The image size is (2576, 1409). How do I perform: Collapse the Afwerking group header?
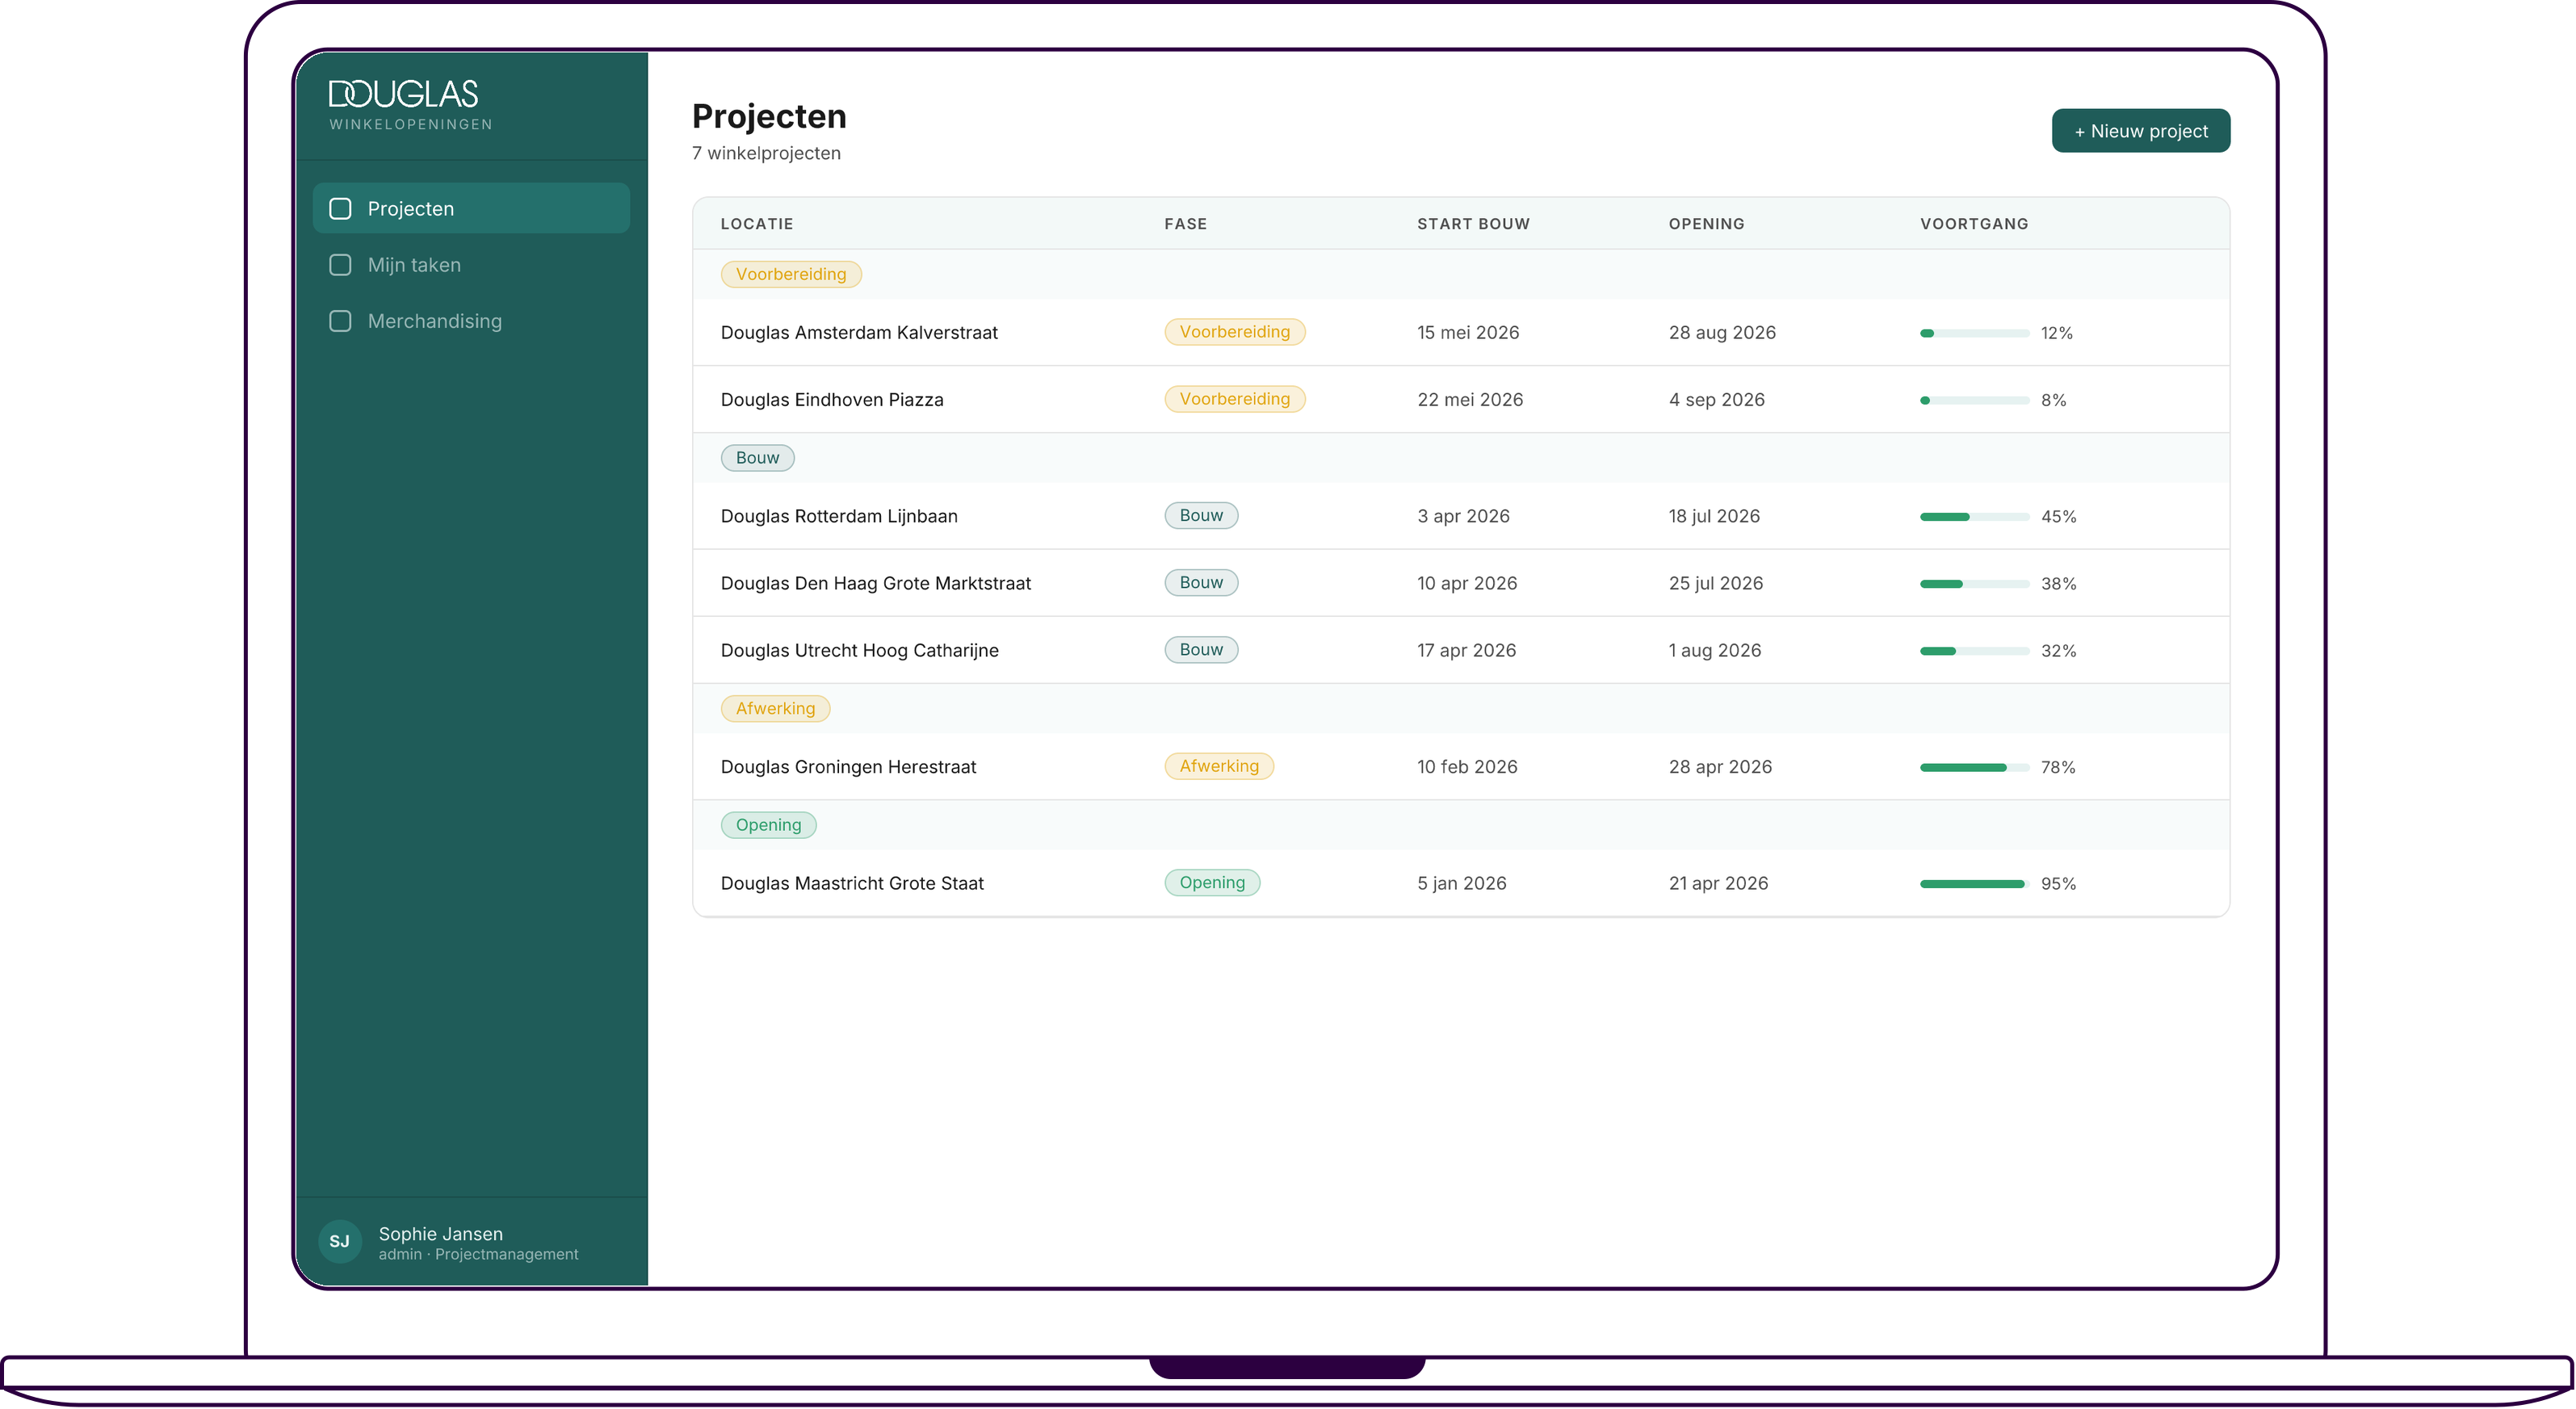point(775,708)
